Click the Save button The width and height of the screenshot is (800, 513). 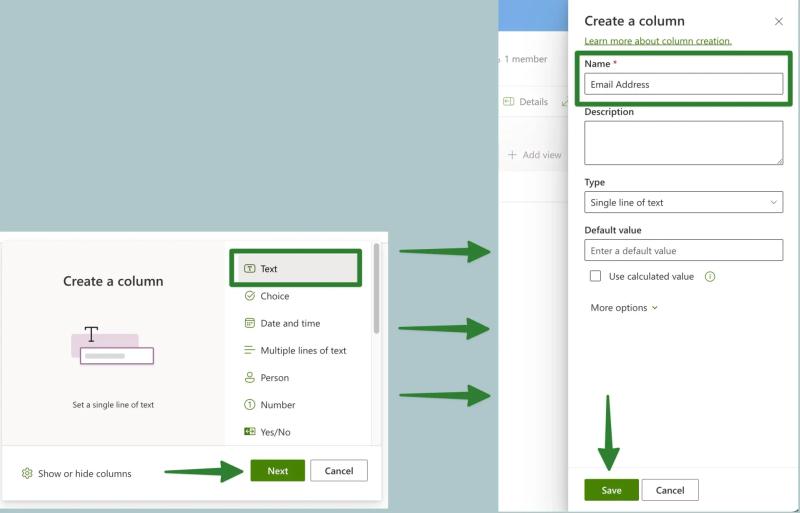611,490
